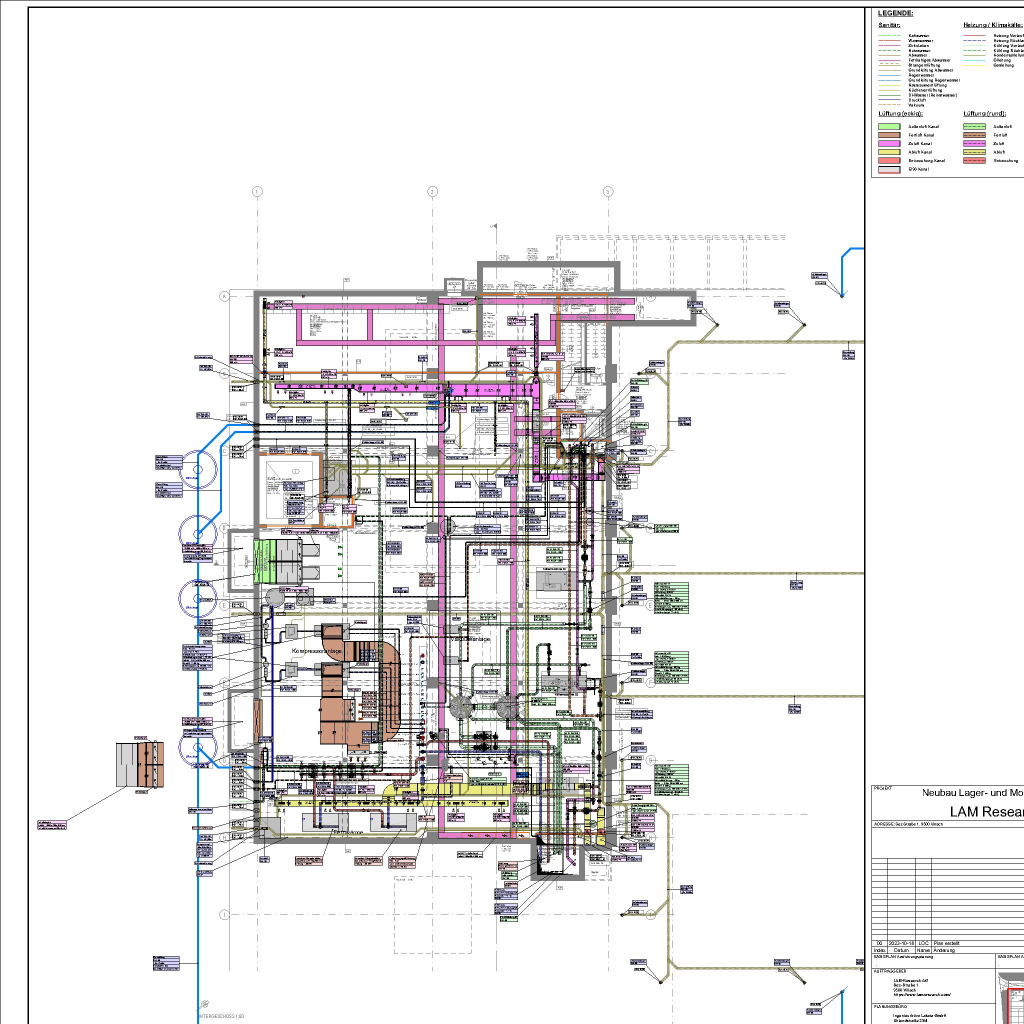Click grid axis bubble 3 at top

pos(607,191)
